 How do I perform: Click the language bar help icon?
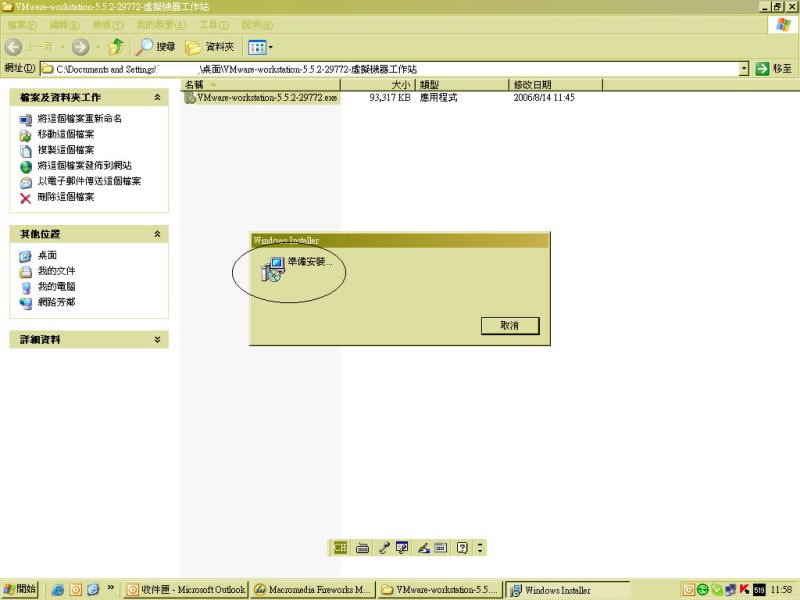[x=462, y=548]
